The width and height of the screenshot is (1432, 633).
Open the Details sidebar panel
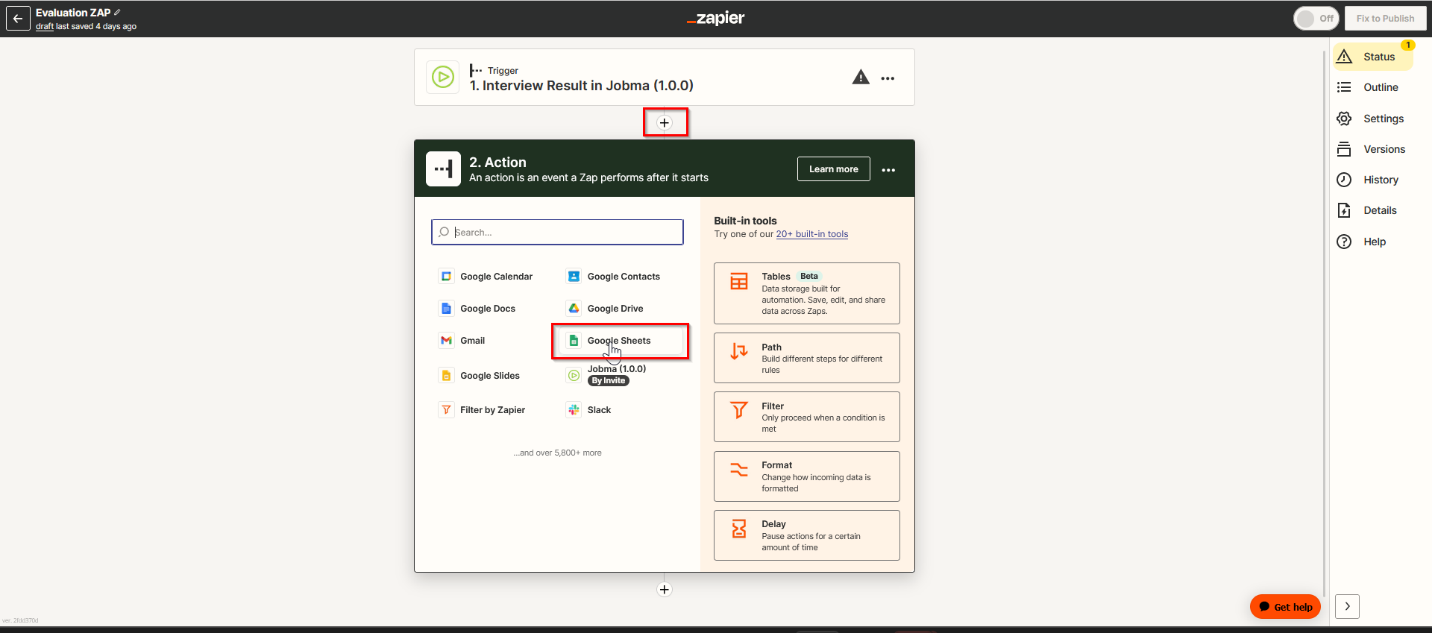coord(1367,211)
